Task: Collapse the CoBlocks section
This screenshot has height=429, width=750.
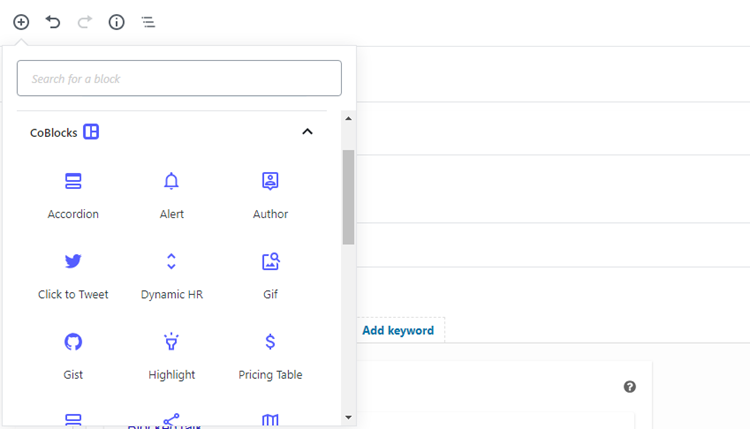Action: (x=308, y=132)
